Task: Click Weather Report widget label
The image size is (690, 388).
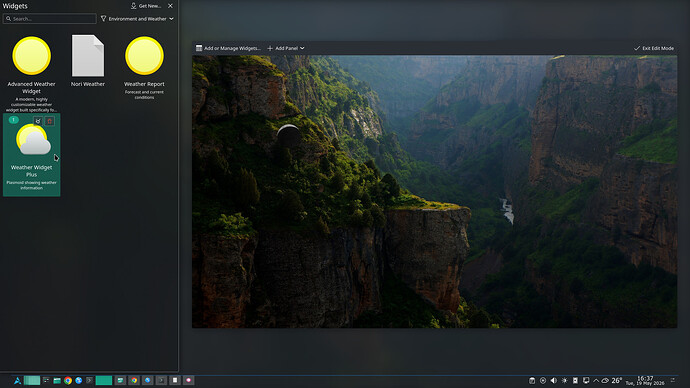Action: (x=144, y=84)
